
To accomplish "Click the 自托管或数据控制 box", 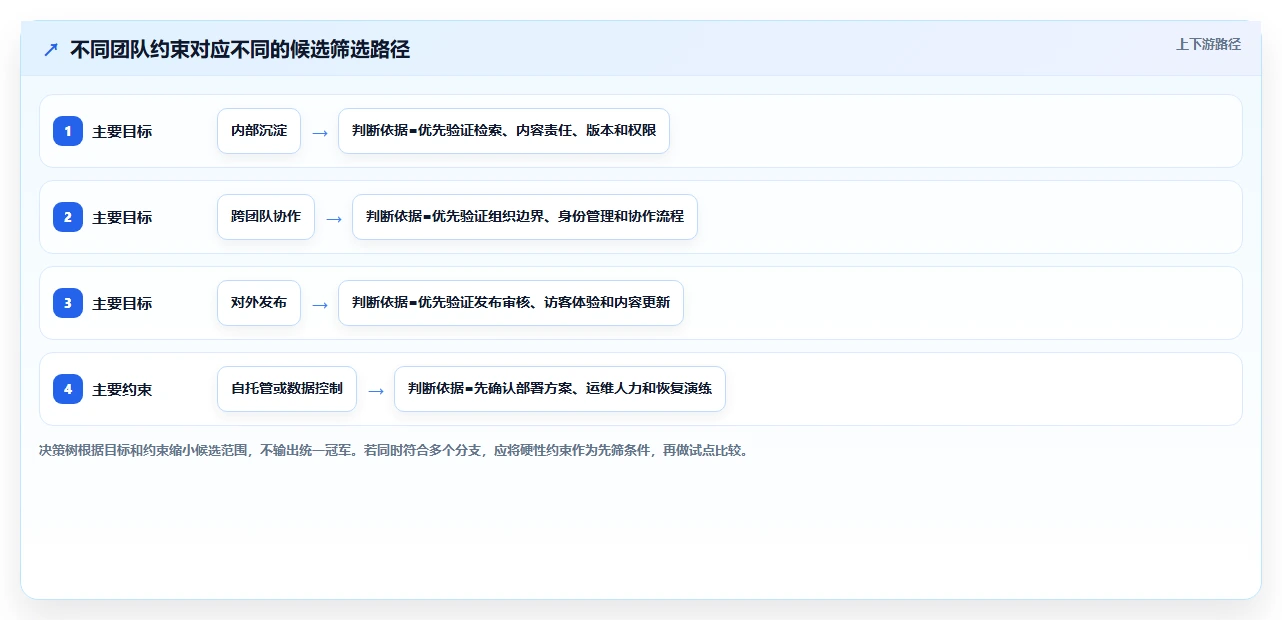I will (287, 389).
